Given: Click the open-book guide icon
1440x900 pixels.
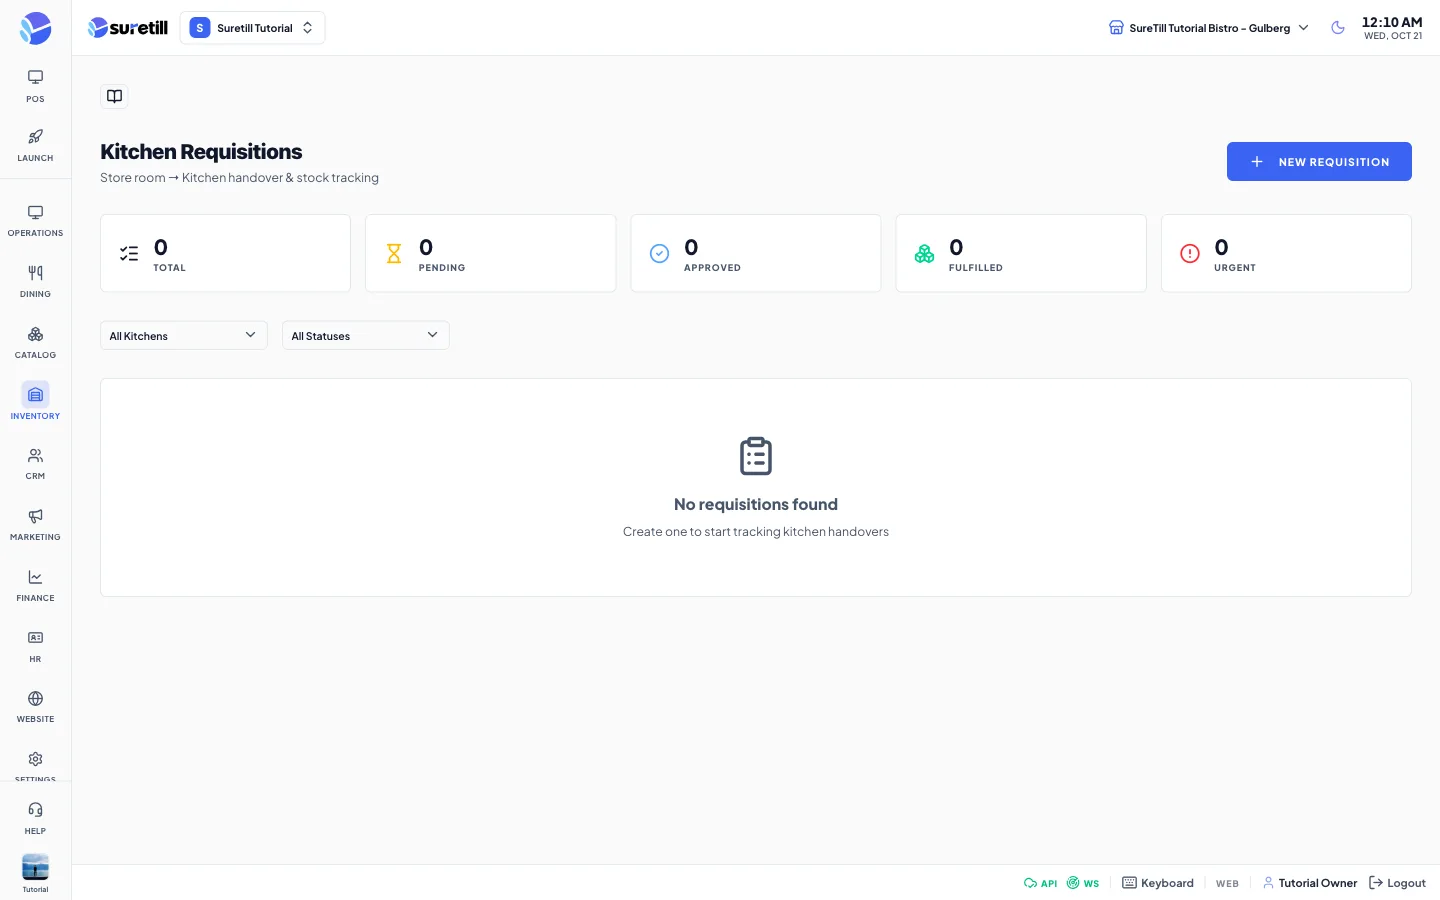Looking at the screenshot, I should coord(115,96).
